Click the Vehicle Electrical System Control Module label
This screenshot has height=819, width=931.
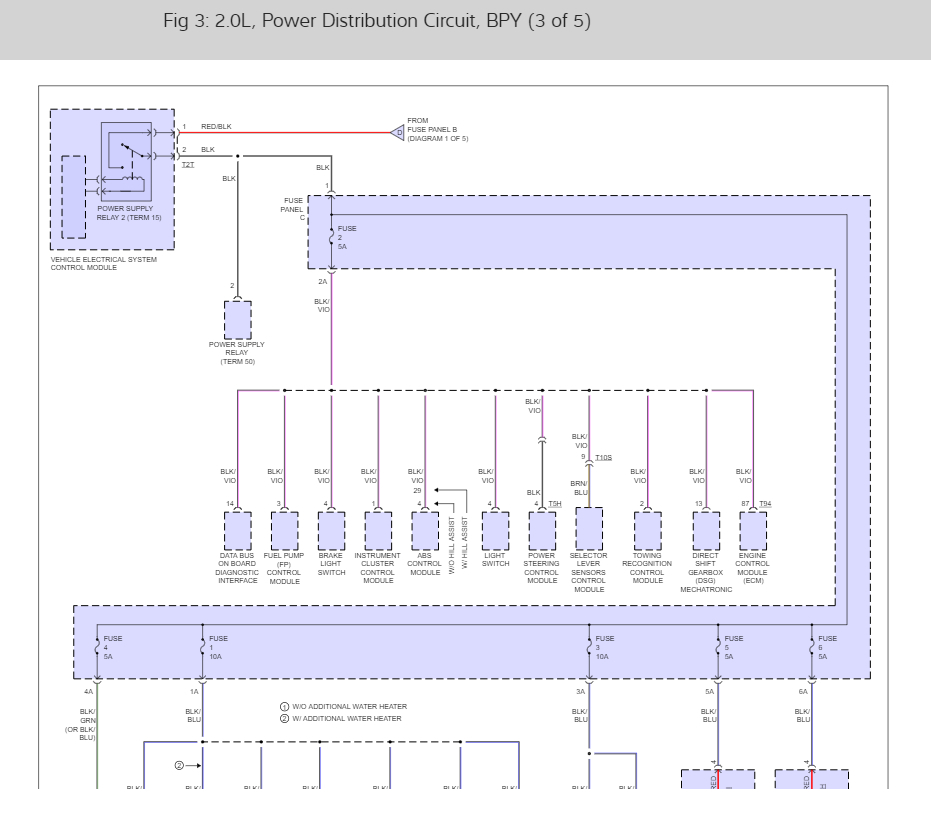104,264
